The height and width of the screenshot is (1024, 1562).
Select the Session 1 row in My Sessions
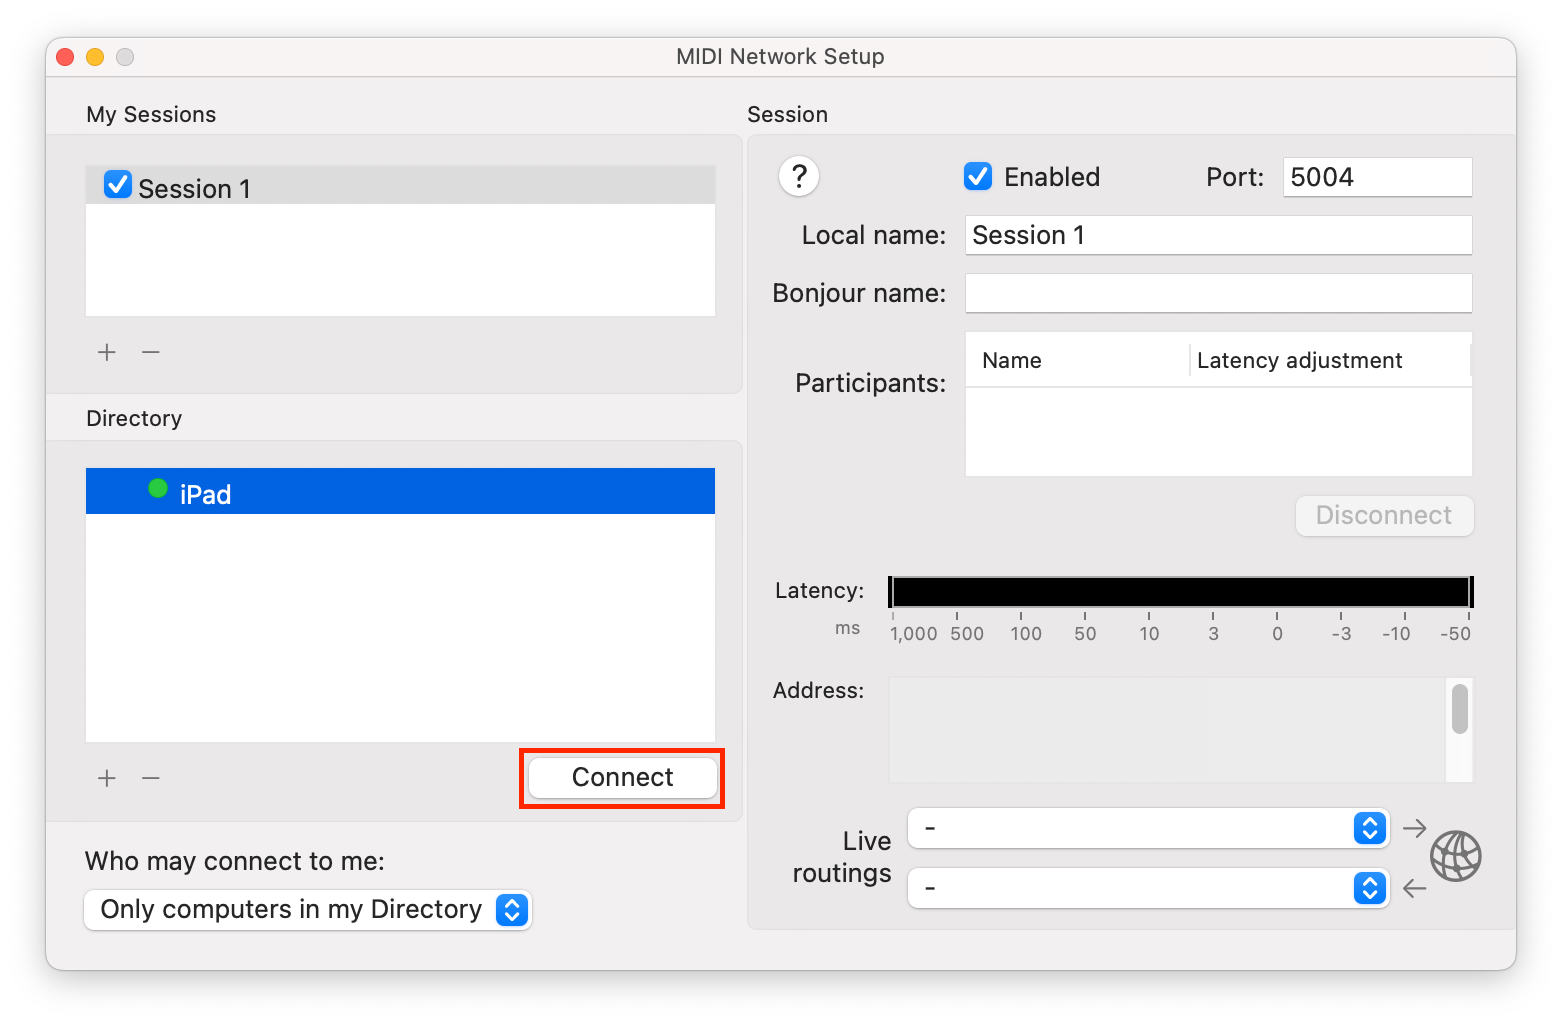click(400, 186)
